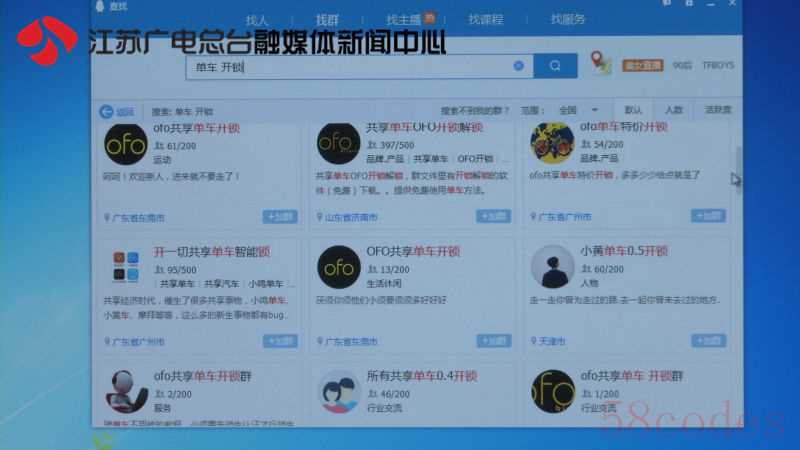Sort results by 人数
This screenshot has width=800, height=450.
(674, 110)
